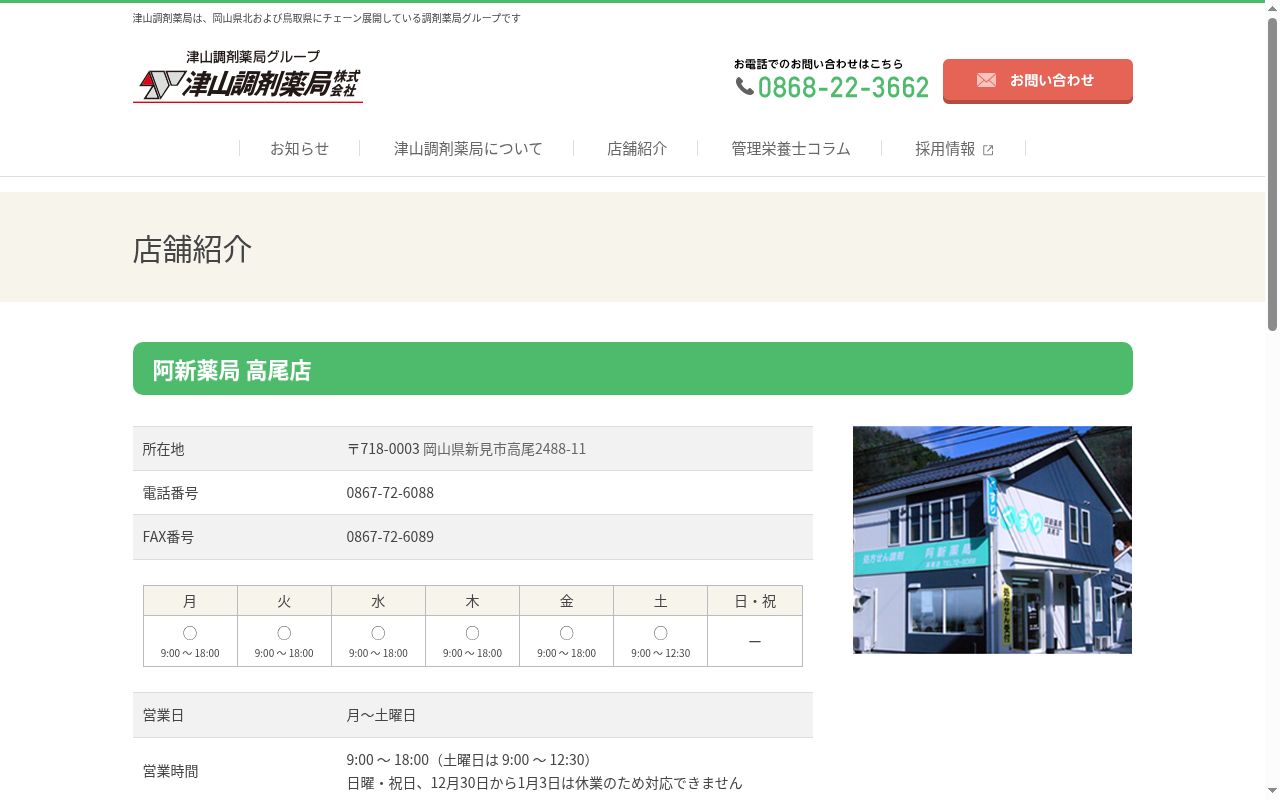1280x800 pixels.
Task: Click the page vertical scrollbar
Action: coord(1272,175)
